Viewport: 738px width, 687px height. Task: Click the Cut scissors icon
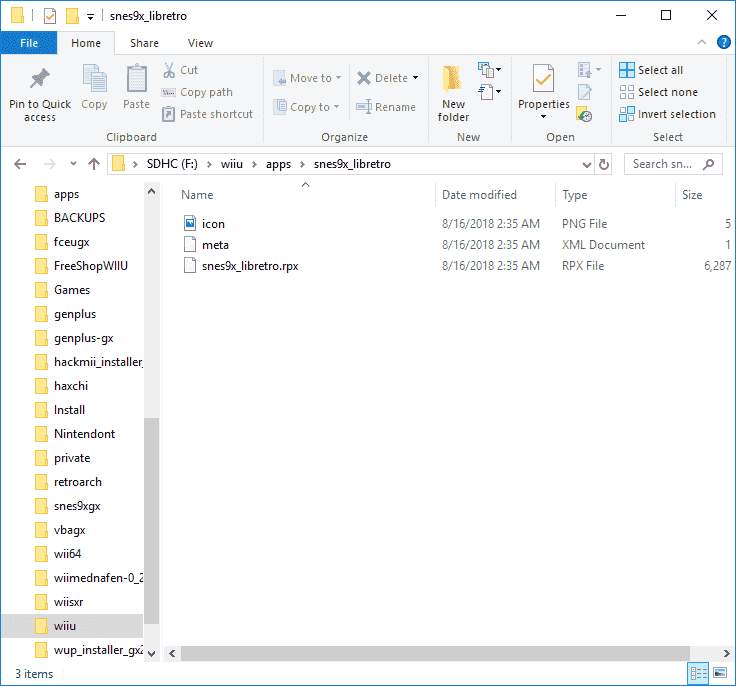tap(169, 70)
